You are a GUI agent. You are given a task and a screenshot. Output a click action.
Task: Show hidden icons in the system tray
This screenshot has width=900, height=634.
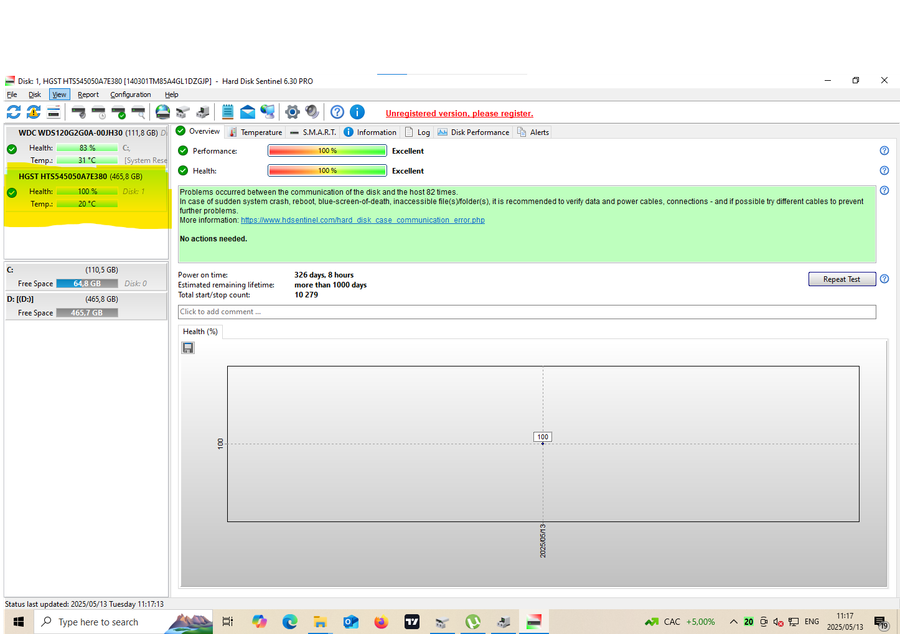point(734,621)
